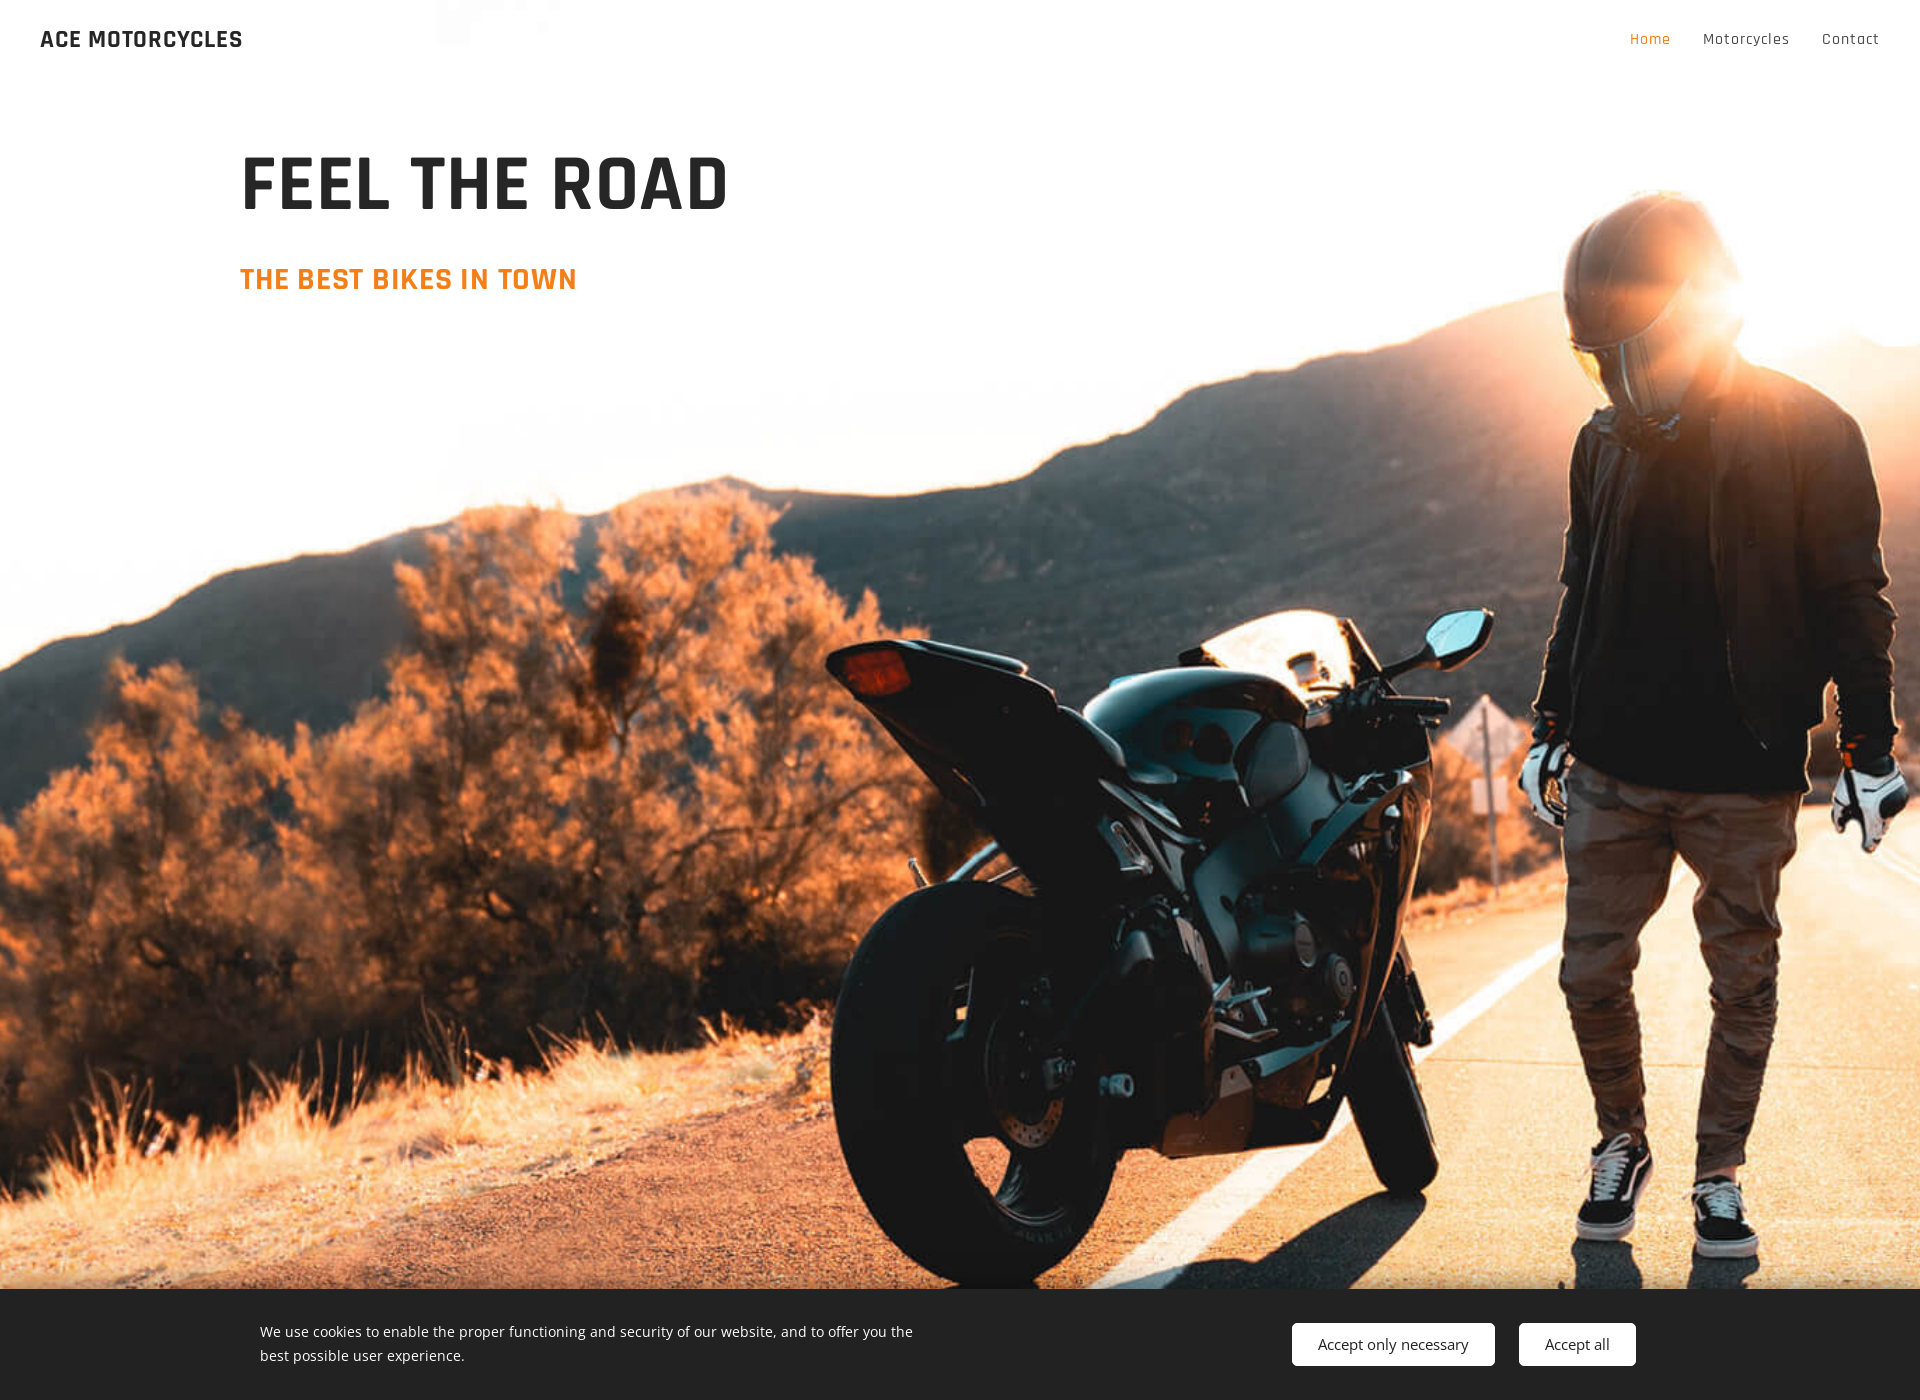1920x1400 pixels.
Task: Toggle all cookies acceptance option
Action: pos(1576,1343)
